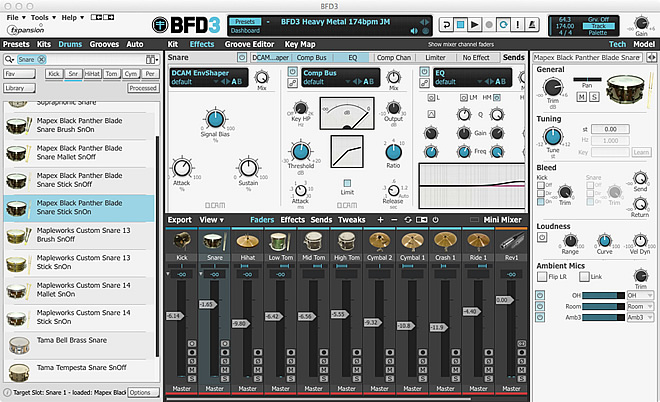Select the Crash 1 cymbal icon in mixer
This screenshot has width=660, height=402.
(x=445, y=241)
